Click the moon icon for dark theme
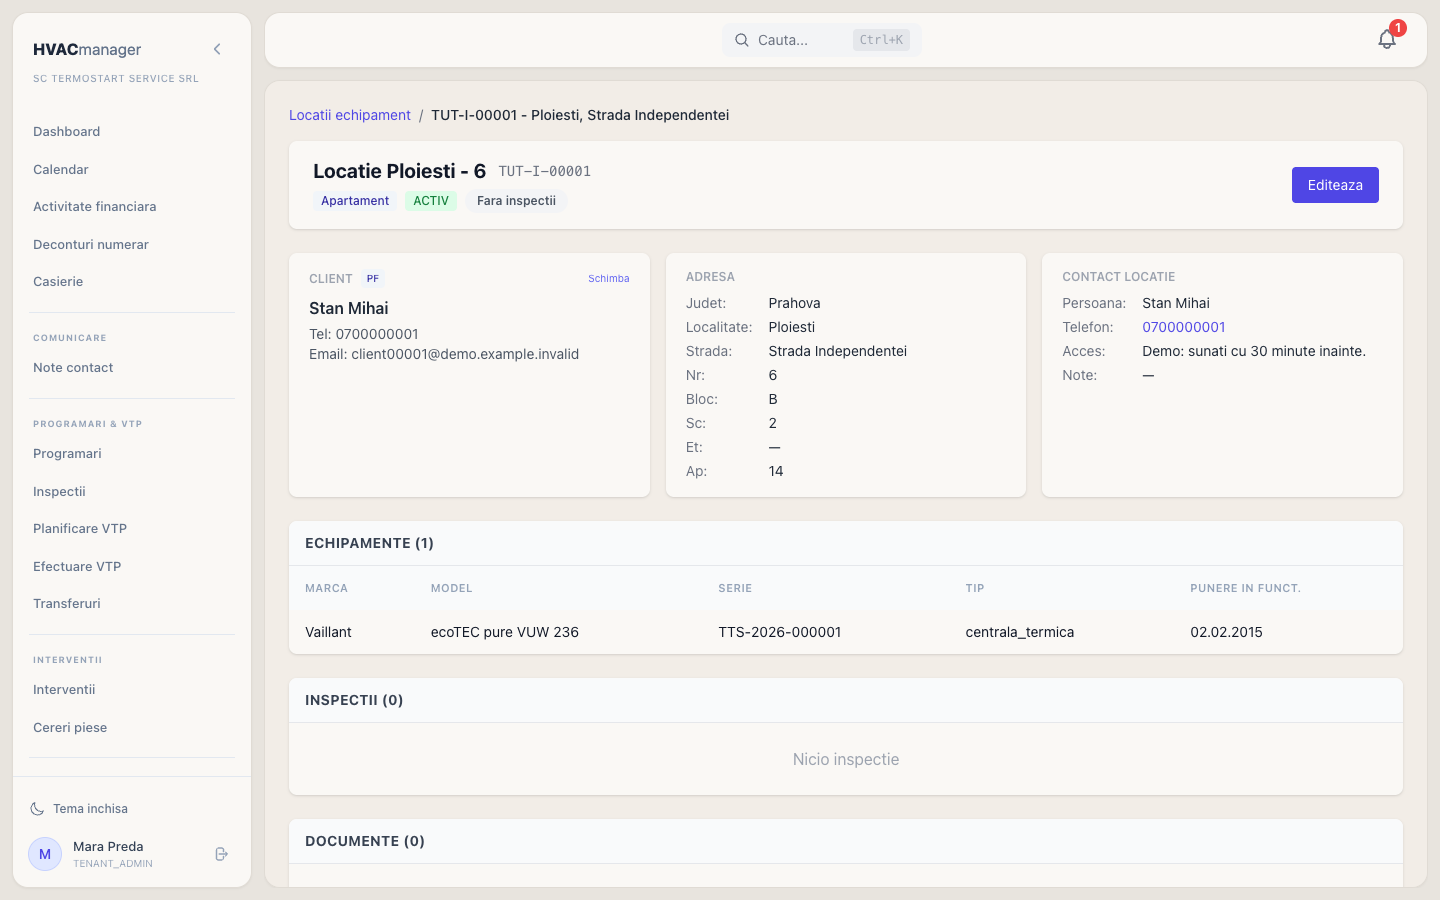 tap(37, 809)
